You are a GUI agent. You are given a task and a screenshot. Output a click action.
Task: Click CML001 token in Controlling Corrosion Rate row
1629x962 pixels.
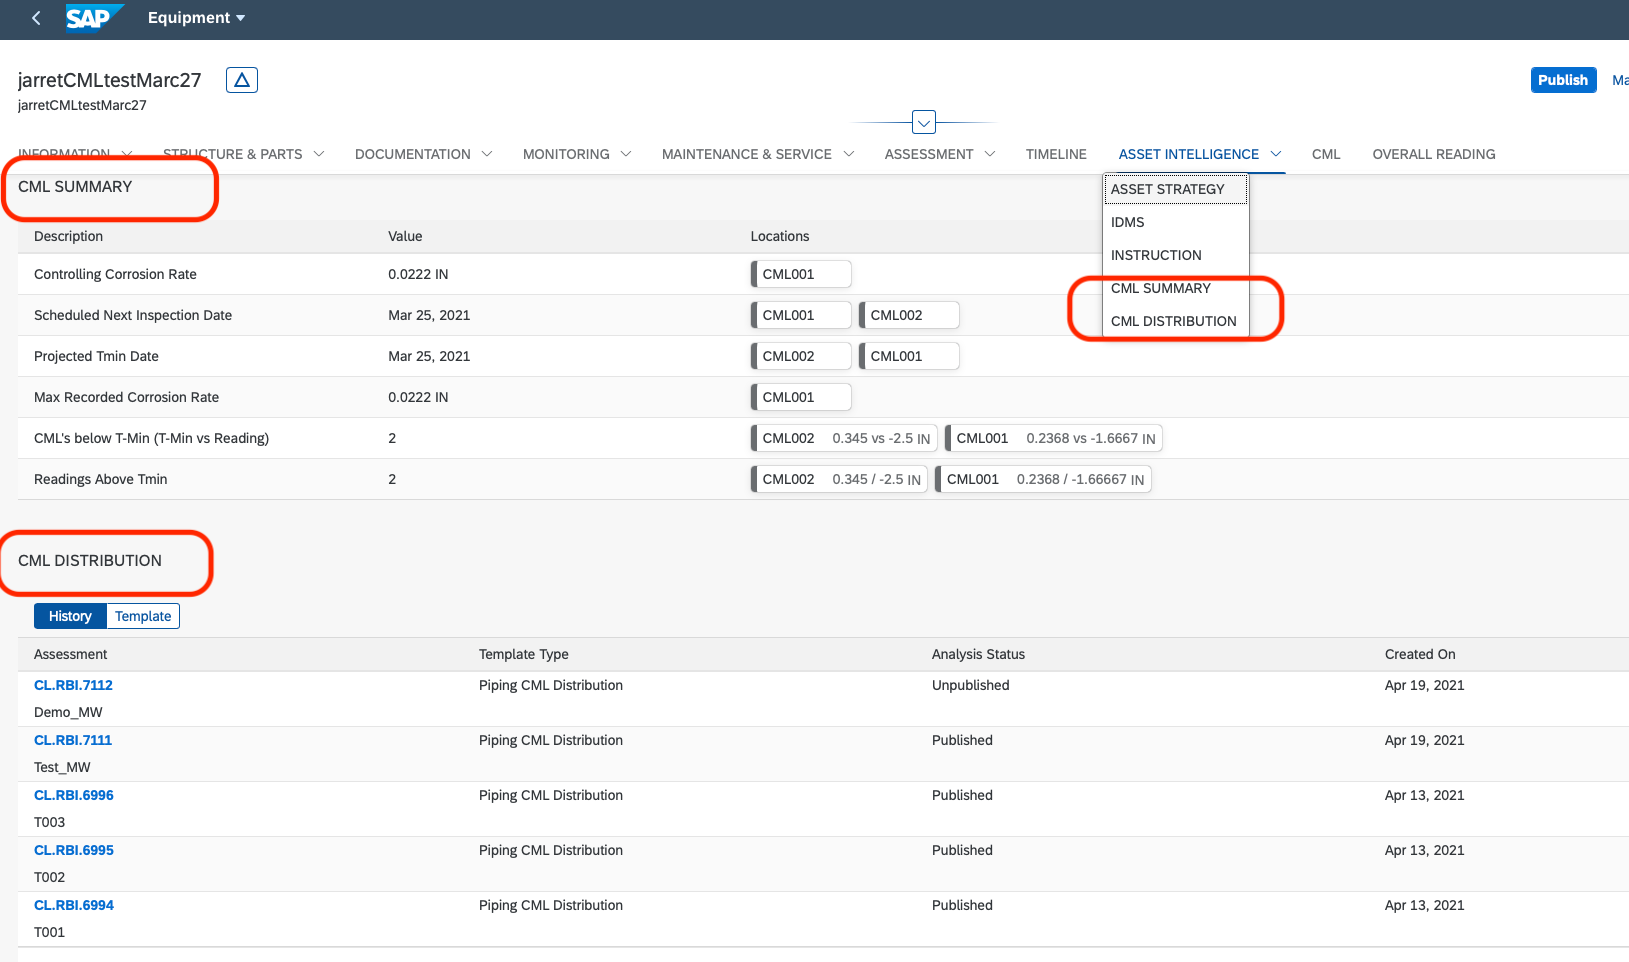801,274
